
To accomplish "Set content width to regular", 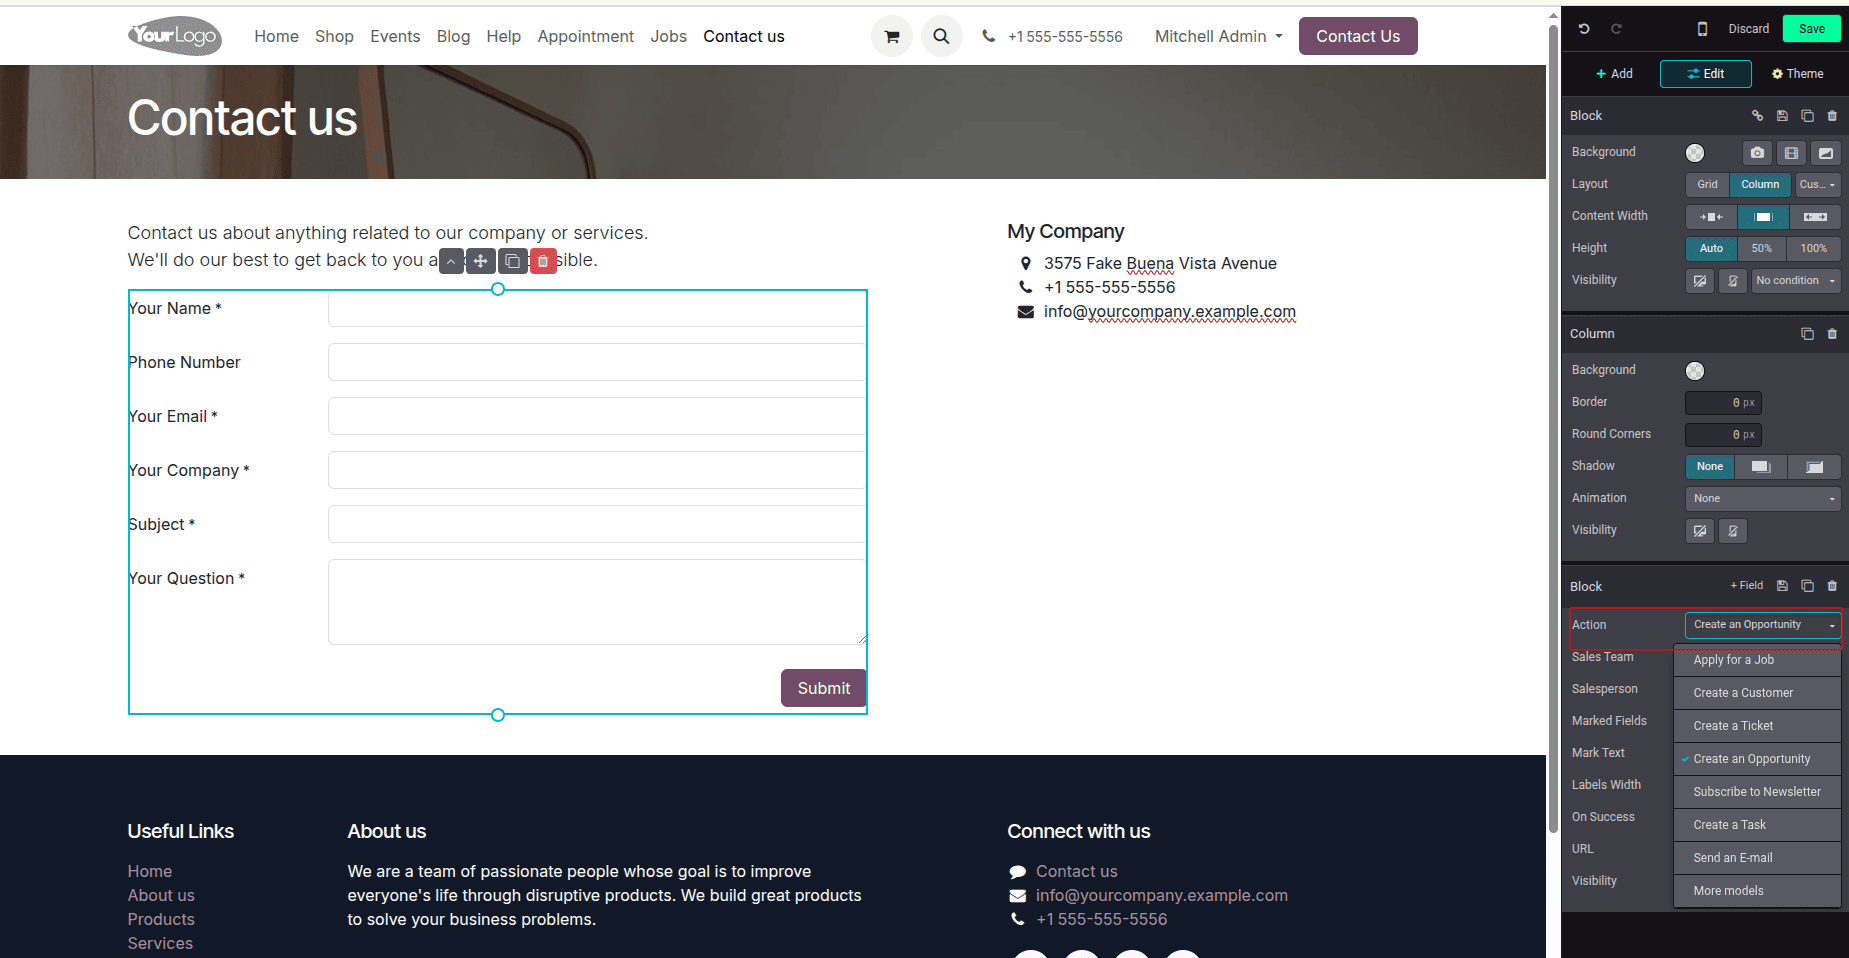I will [1763, 217].
